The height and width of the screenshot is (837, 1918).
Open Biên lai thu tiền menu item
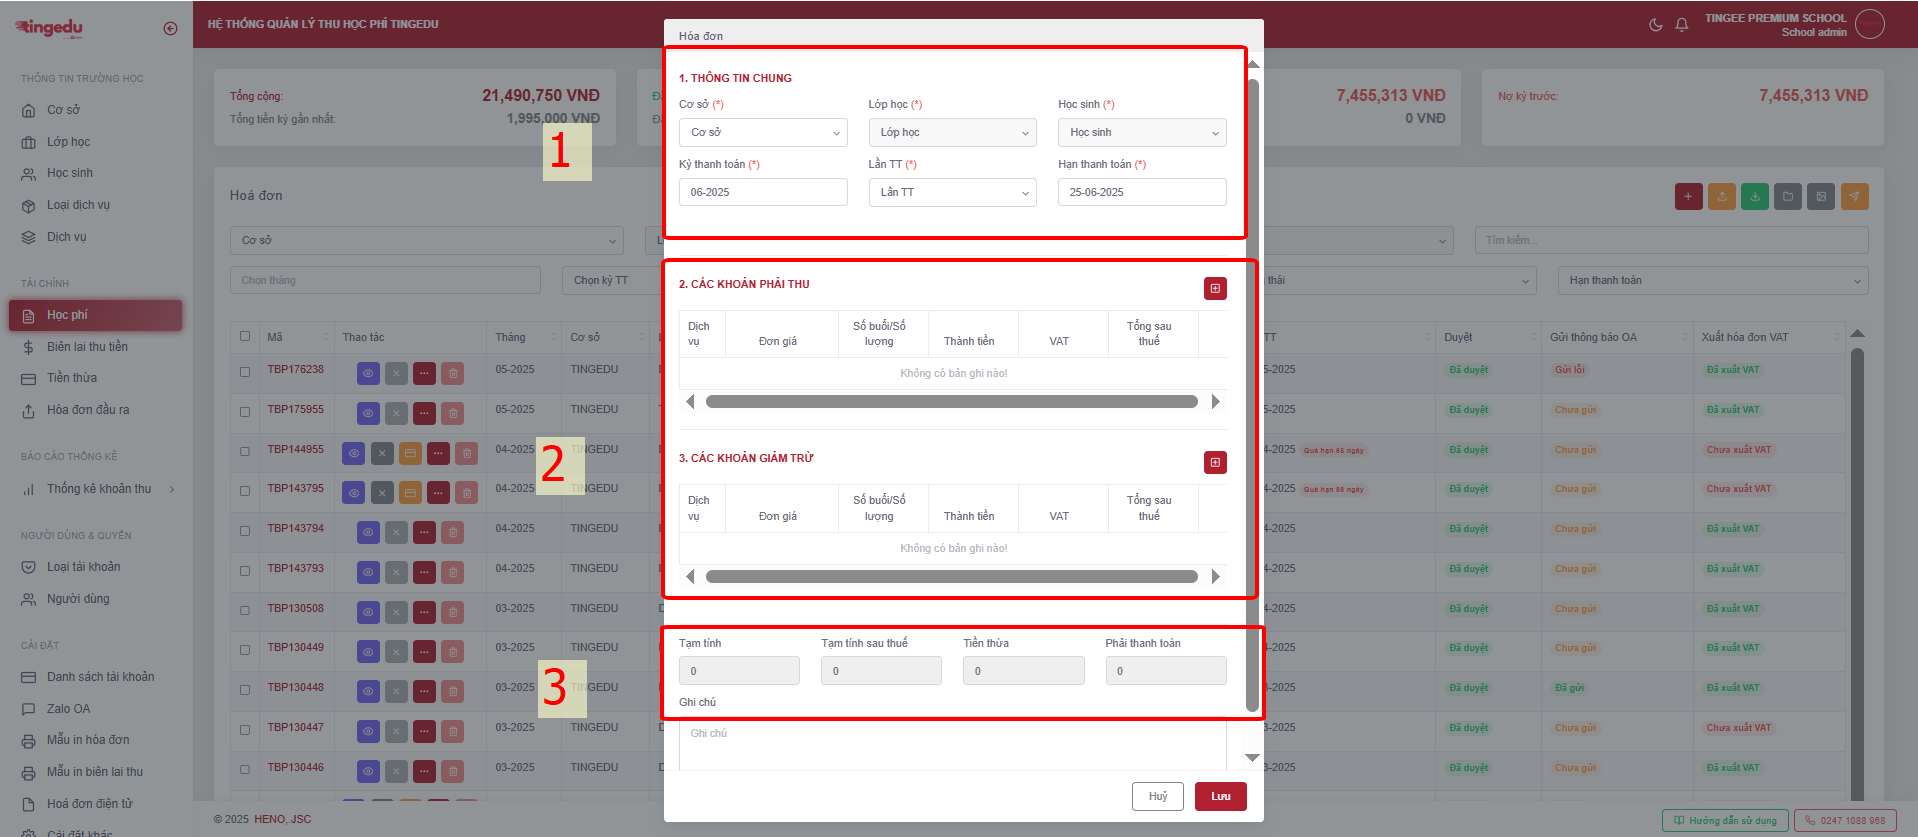[x=87, y=347]
